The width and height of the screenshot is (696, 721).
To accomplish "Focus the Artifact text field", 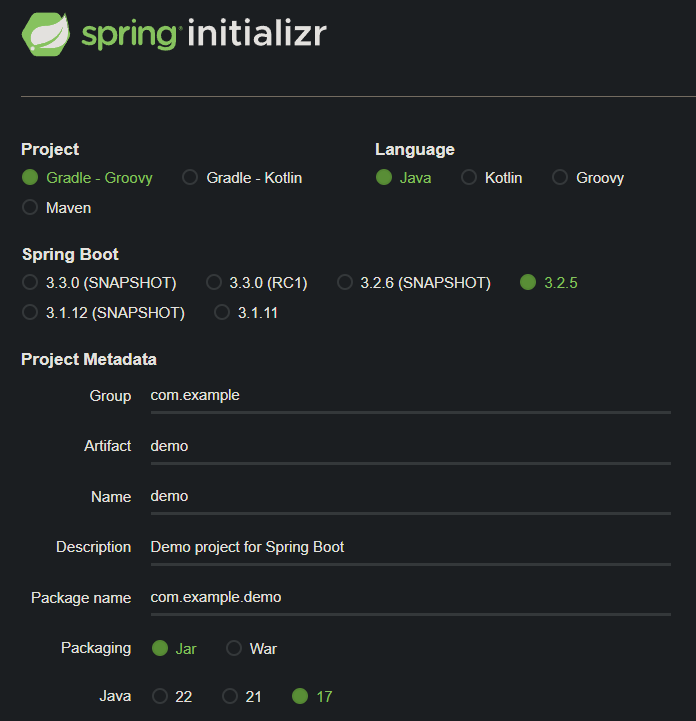I will click(x=410, y=446).
